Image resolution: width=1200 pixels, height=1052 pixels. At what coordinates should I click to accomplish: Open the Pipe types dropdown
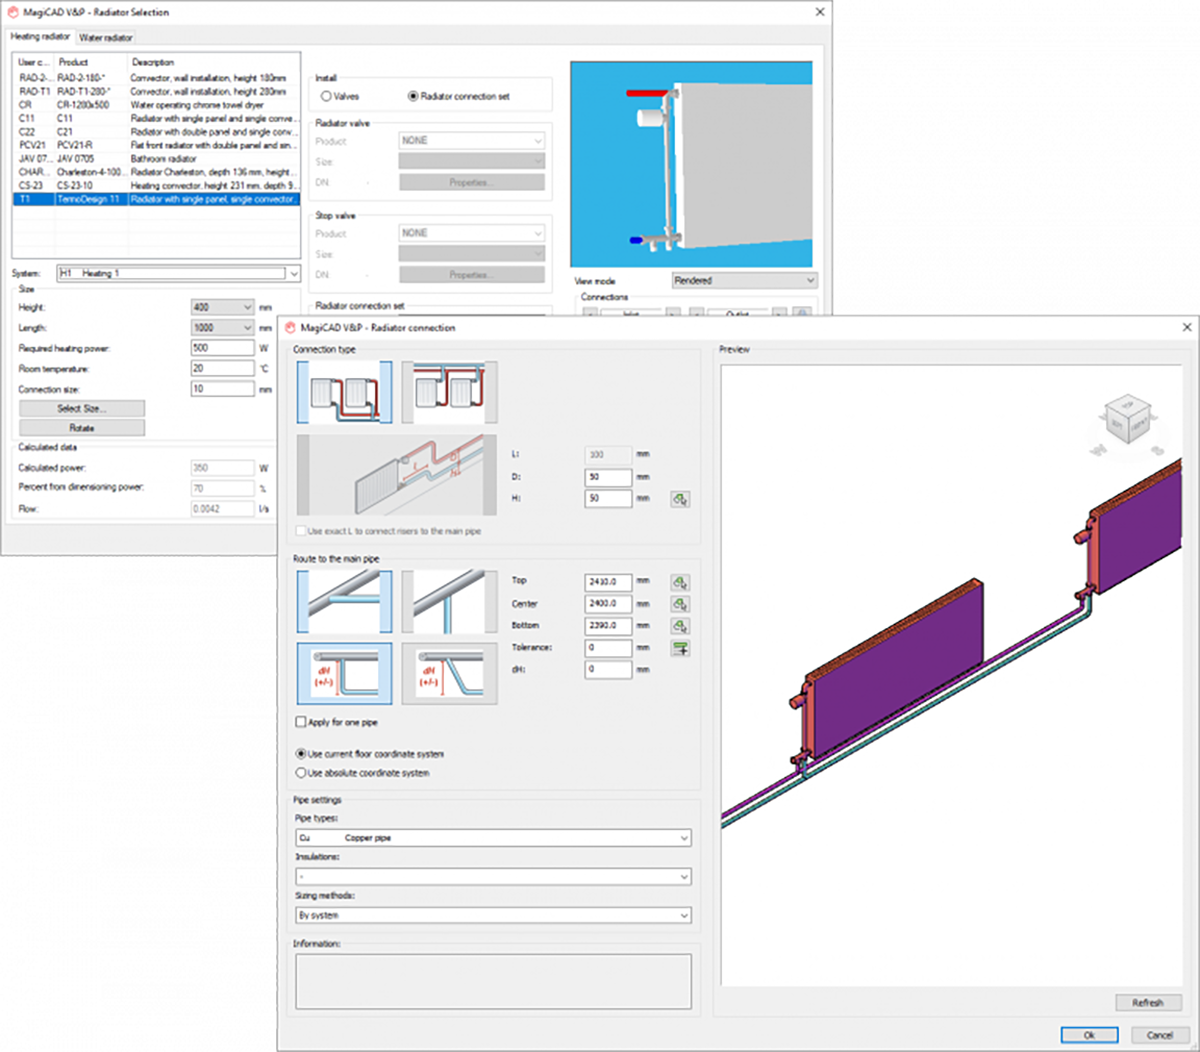tap(493, 838)
